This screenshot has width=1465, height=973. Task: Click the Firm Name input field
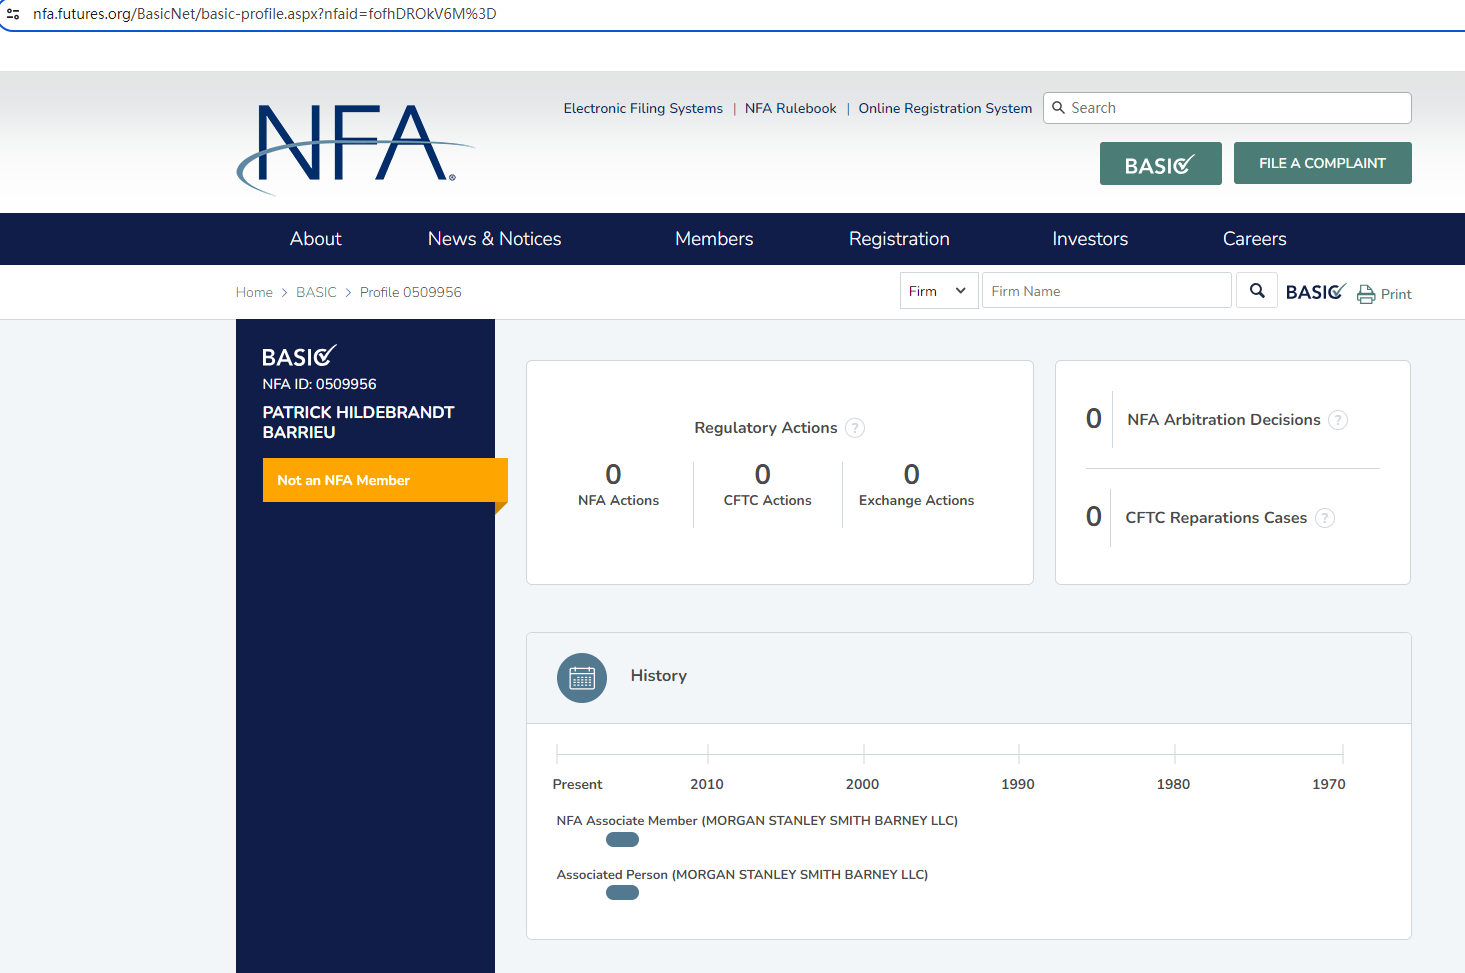(x=1106, y=291)
